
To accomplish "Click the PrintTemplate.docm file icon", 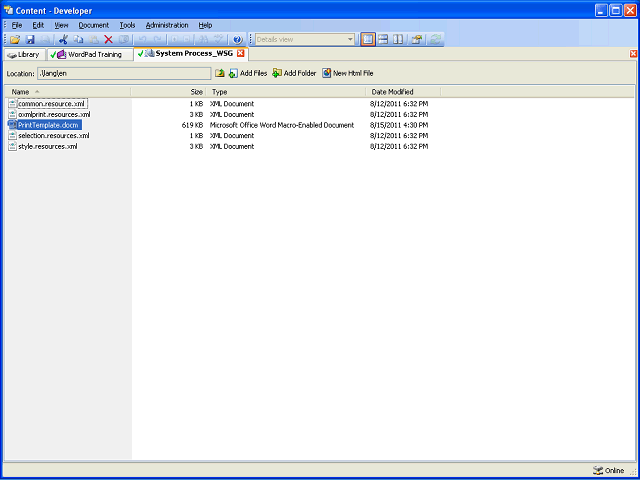I will 13,125.
